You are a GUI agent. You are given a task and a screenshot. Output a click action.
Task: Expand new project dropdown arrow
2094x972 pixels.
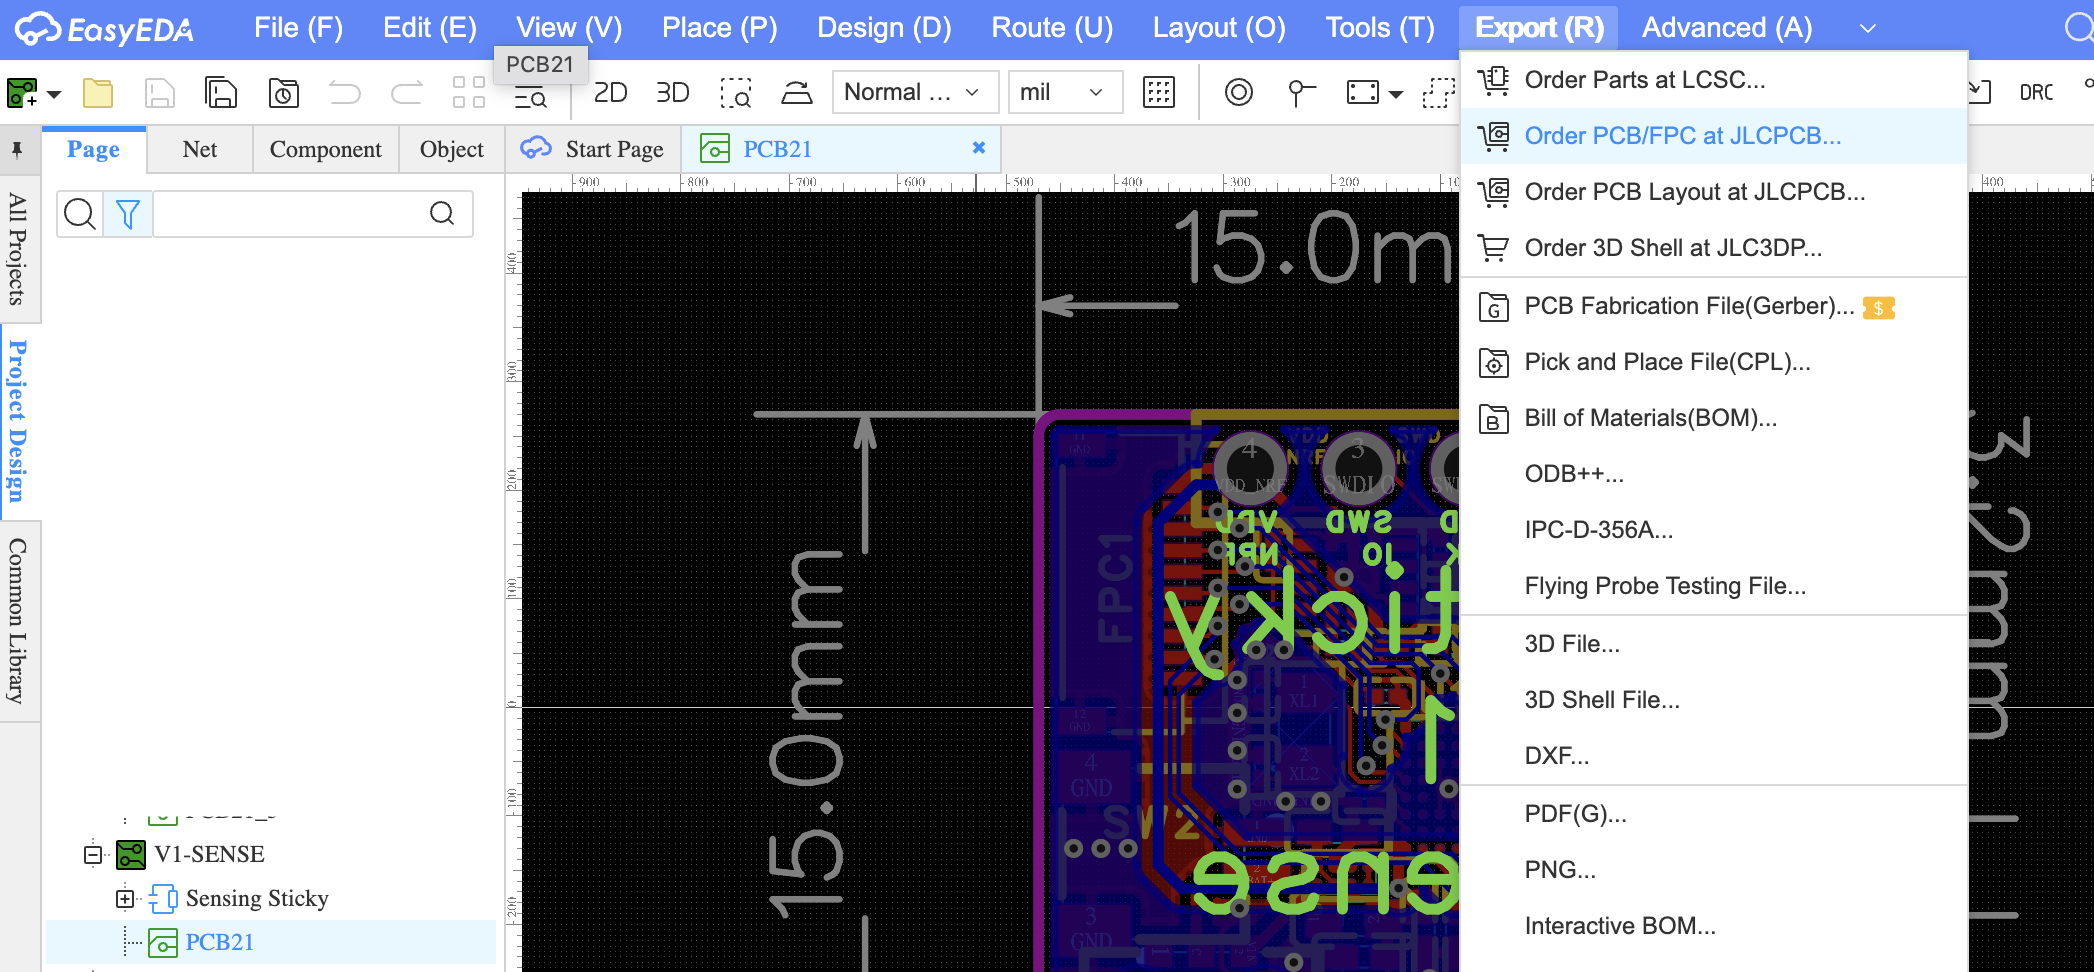54,95
